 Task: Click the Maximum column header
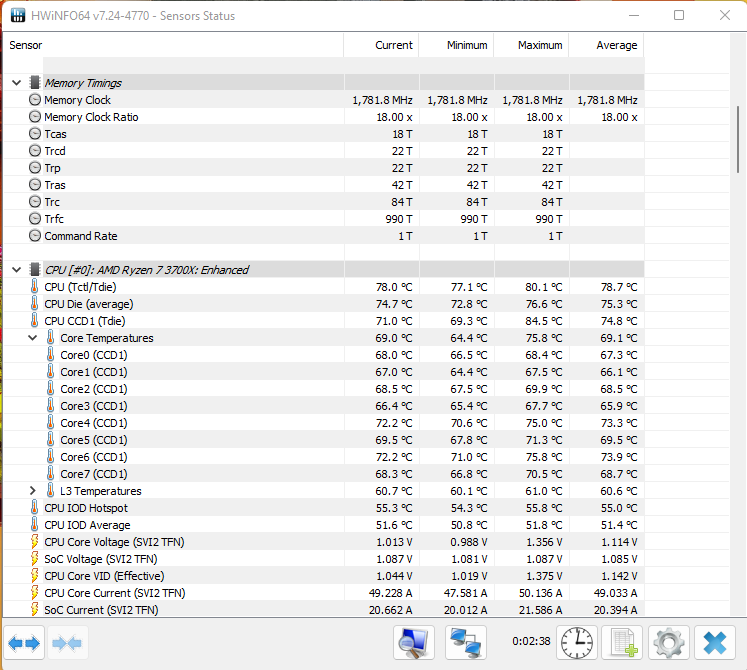[531, 45]
